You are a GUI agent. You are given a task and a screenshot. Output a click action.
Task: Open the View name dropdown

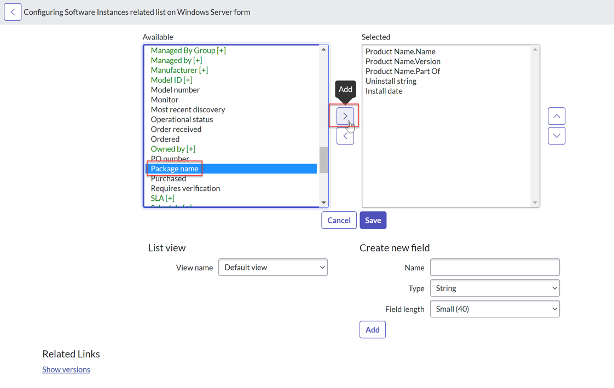(x=273, y=267)
